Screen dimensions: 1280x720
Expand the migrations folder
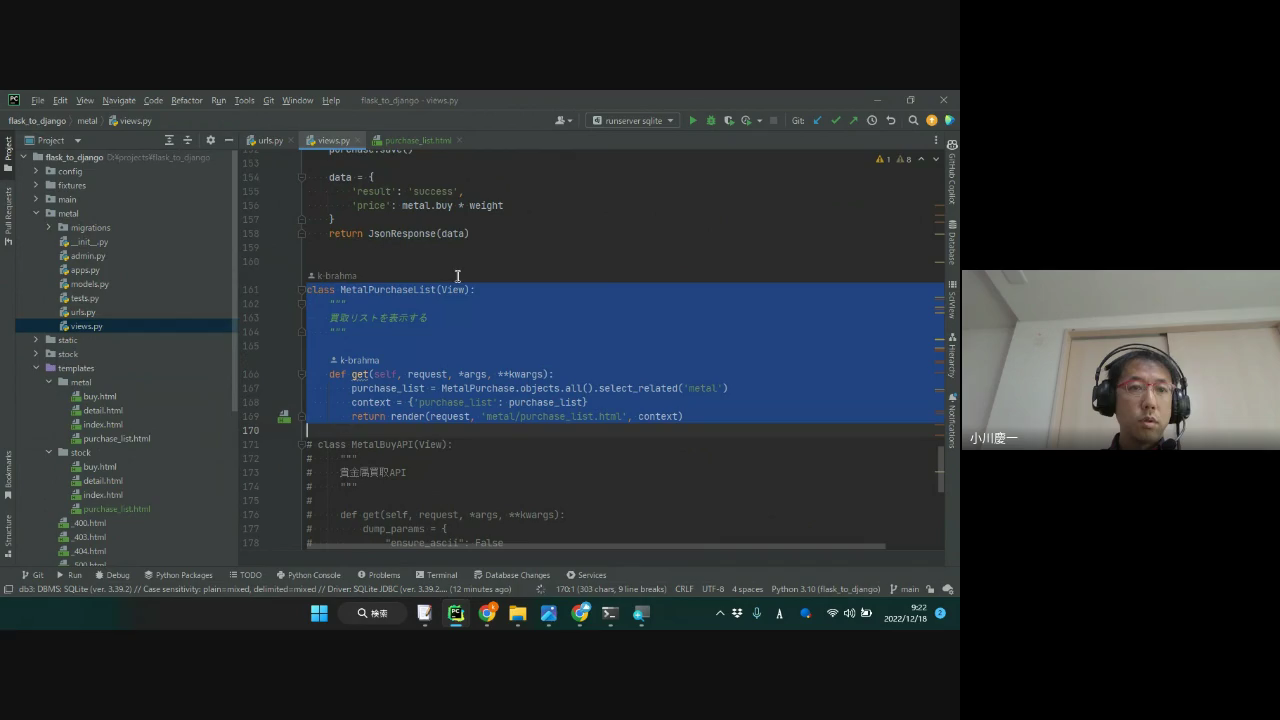click(49, 228)
